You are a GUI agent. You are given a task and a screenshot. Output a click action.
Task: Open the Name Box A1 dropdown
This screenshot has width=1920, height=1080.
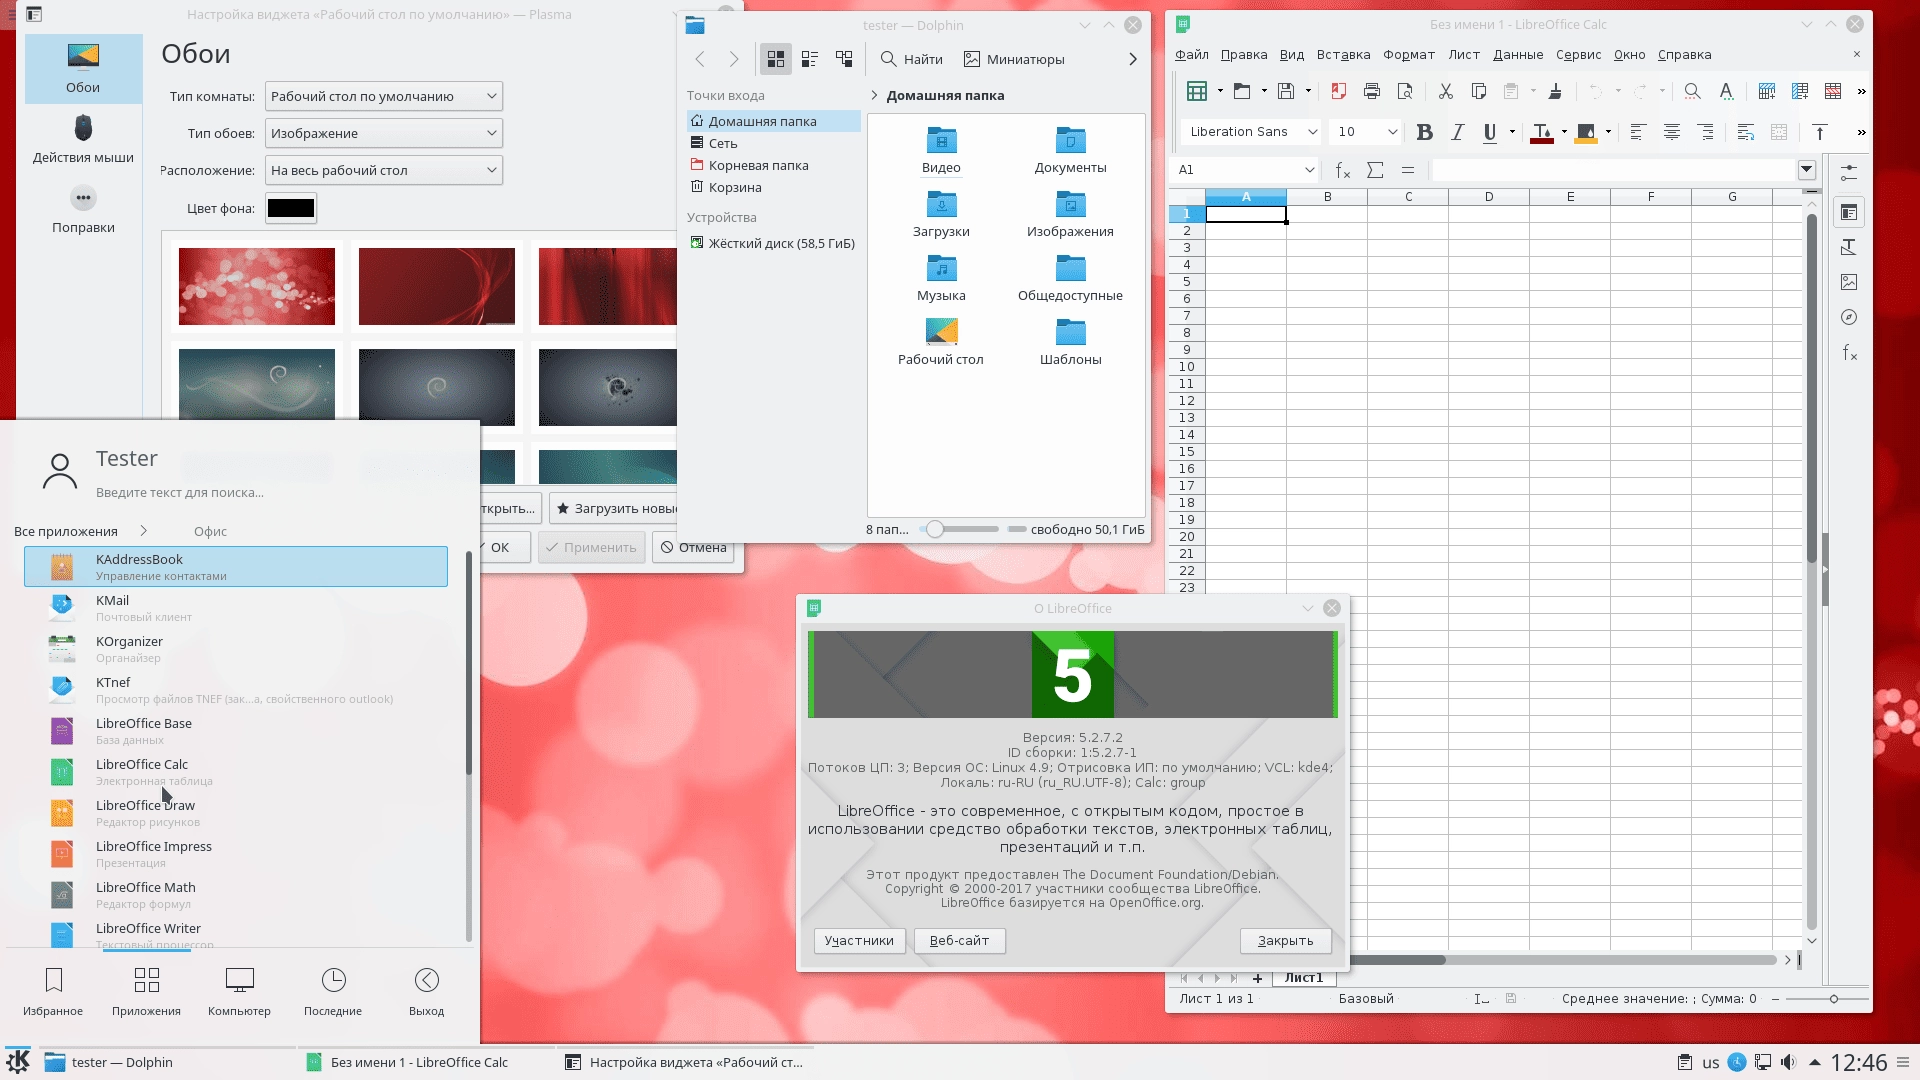coord(1309,170)
